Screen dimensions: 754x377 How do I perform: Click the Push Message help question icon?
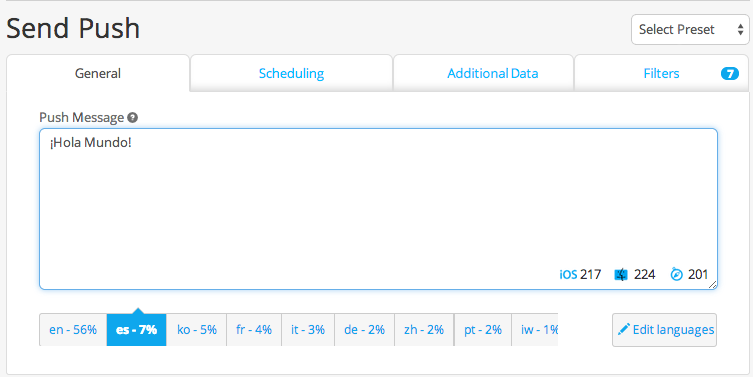coord(133,118)
